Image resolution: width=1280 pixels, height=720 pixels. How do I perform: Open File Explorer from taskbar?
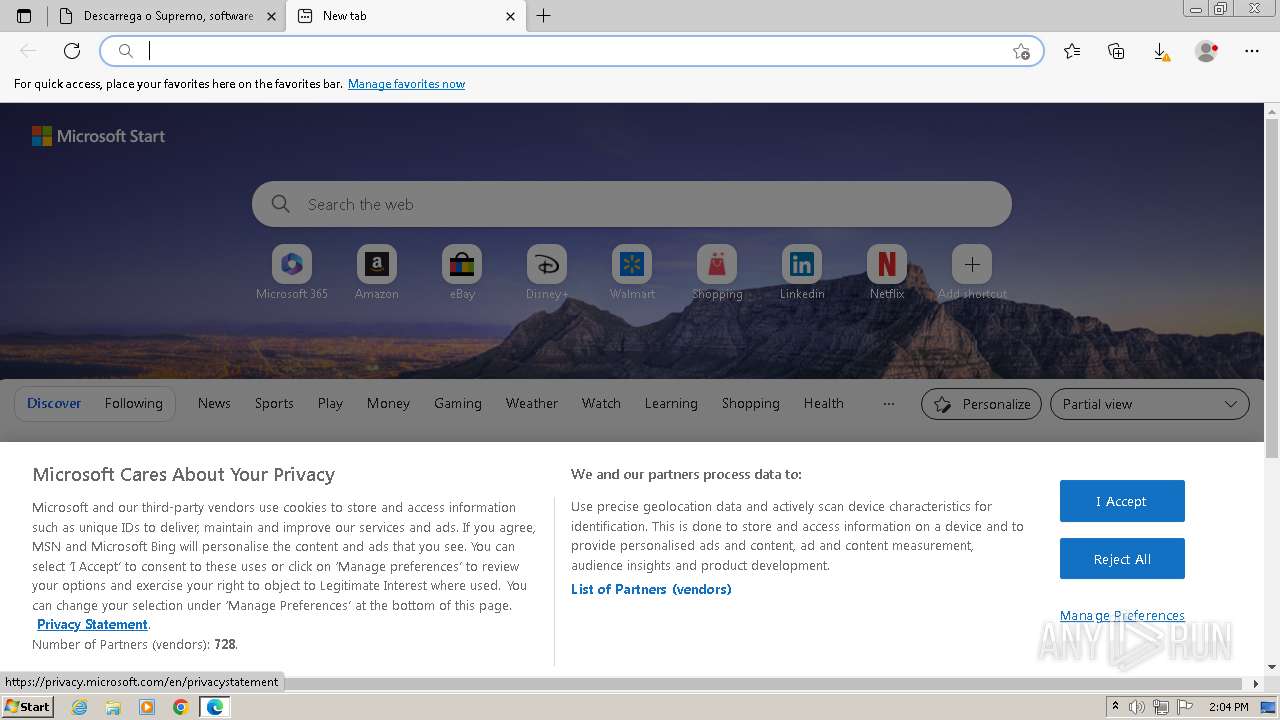[113, 707]
